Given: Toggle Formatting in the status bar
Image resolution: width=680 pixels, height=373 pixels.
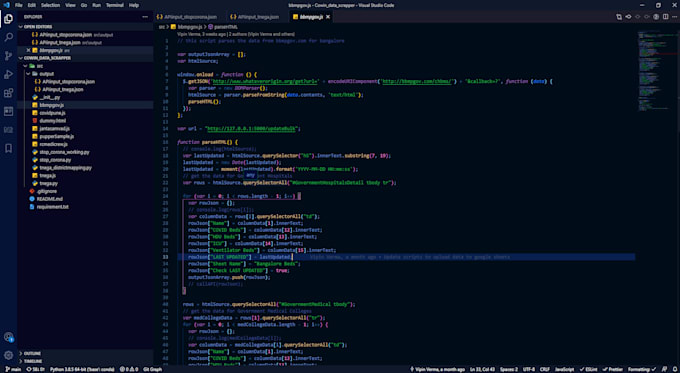Looking at the screenshot, I should (642, 370).
